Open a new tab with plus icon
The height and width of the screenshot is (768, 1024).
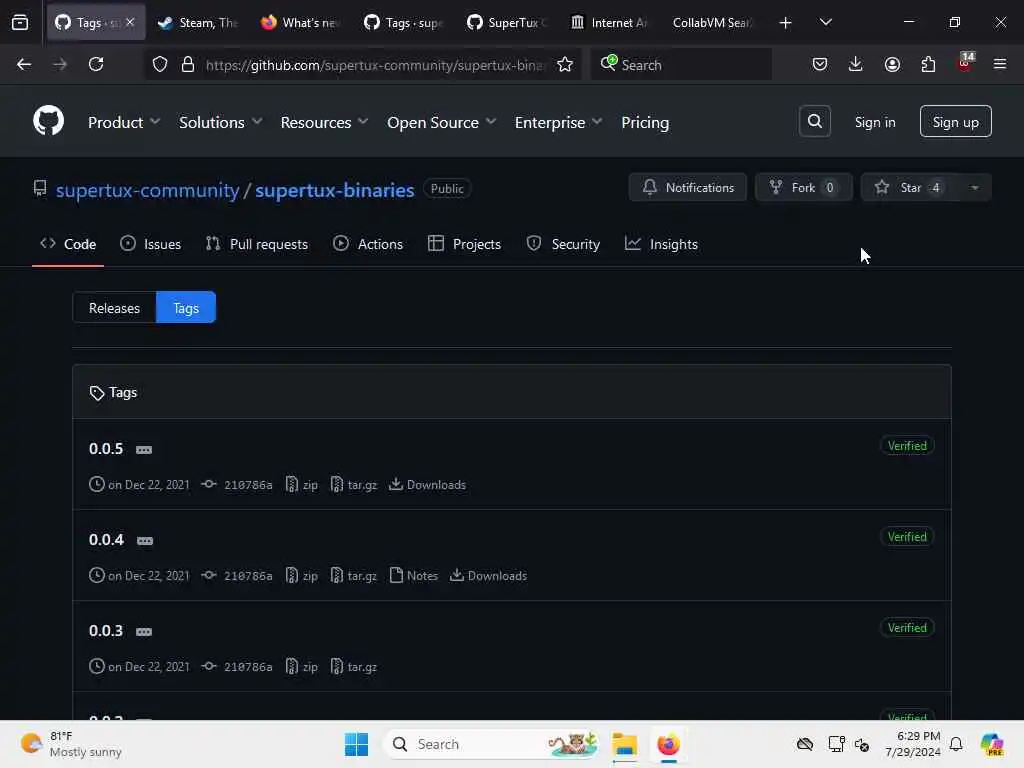(x=786, y=23)
